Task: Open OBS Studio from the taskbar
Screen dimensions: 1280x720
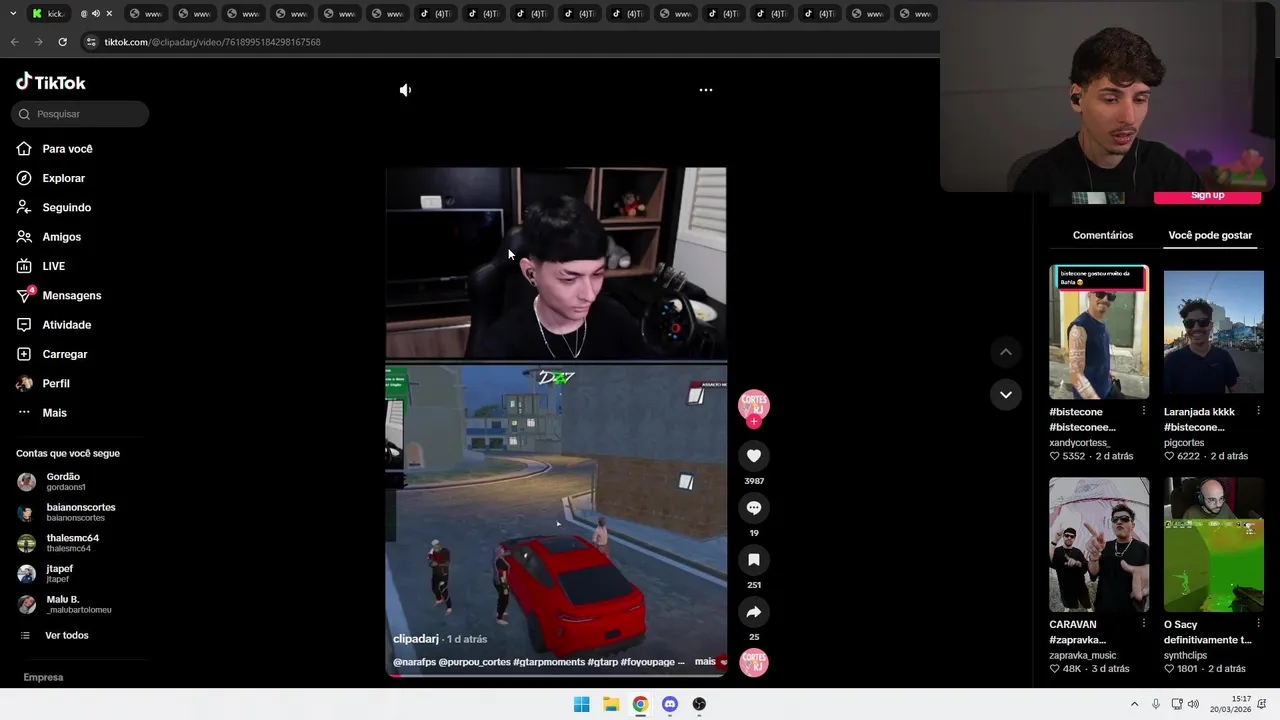Action: tap(699, 704)
